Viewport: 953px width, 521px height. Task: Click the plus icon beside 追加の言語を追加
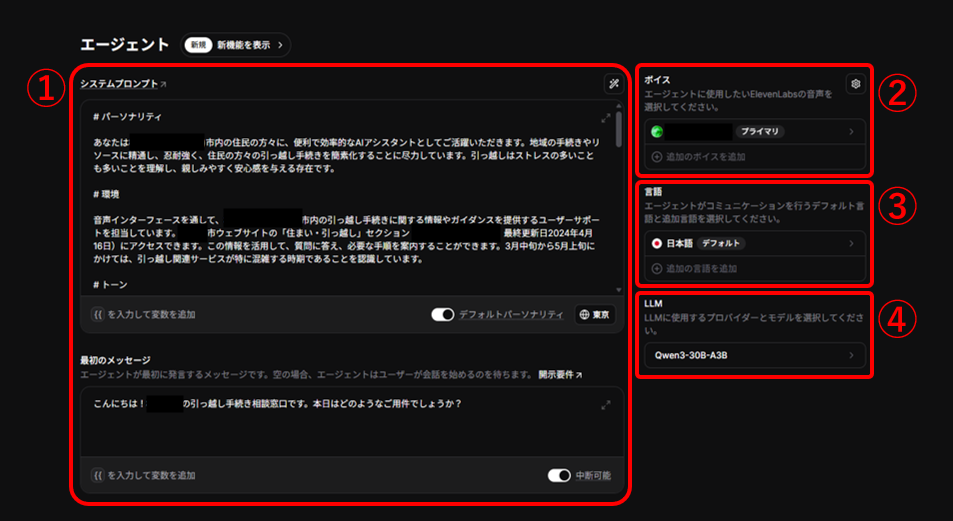pyautogui.click(x=656, y=268)
